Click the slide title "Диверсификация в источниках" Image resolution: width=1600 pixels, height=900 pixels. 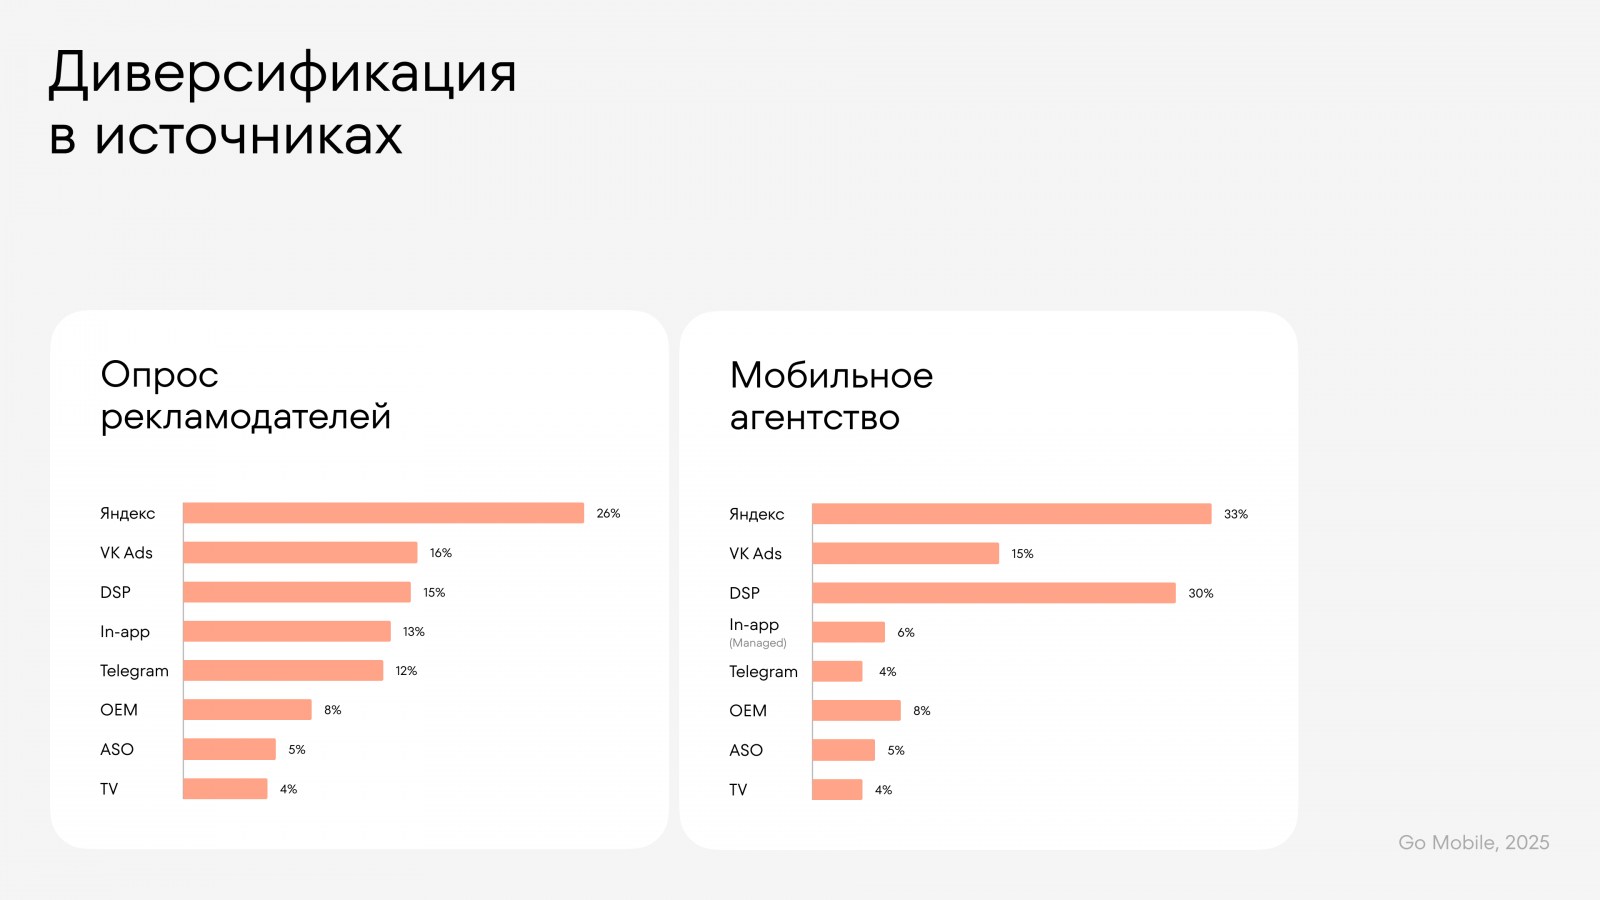click(282, 103)
